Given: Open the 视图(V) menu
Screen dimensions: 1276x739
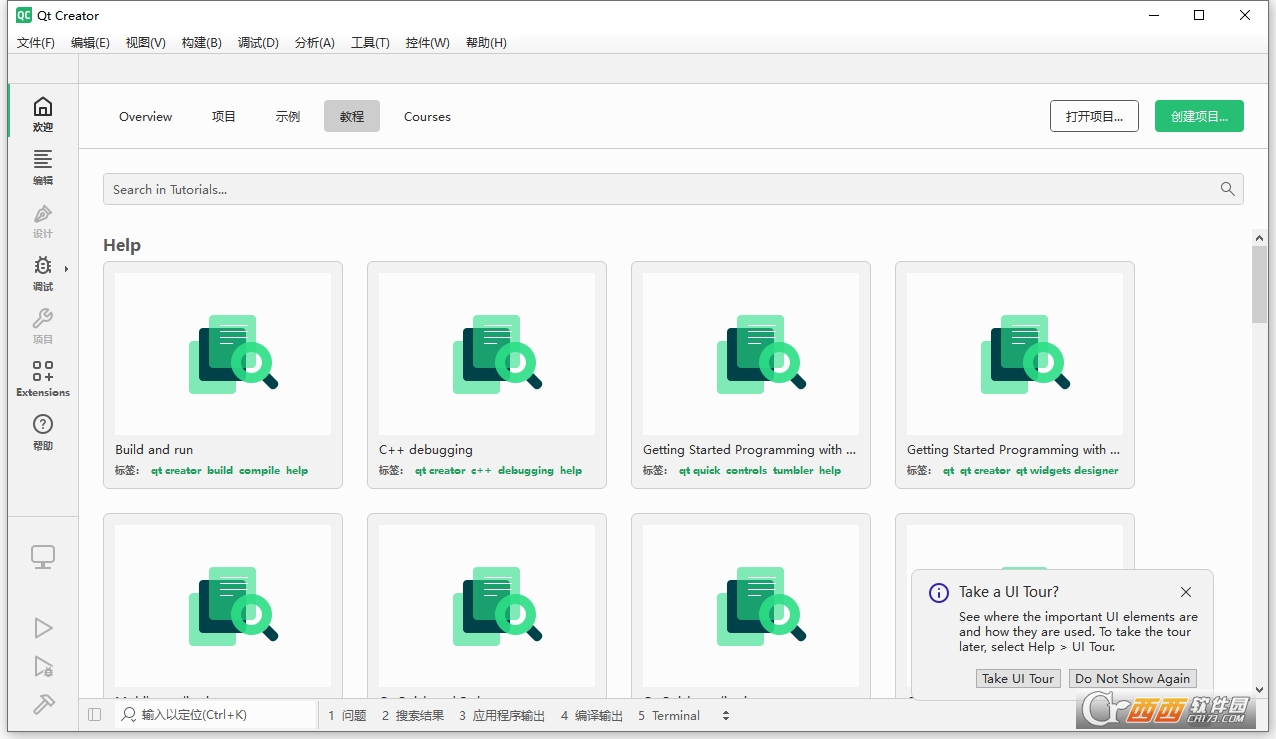Looking at the screenshot, I should pos(146,43).
